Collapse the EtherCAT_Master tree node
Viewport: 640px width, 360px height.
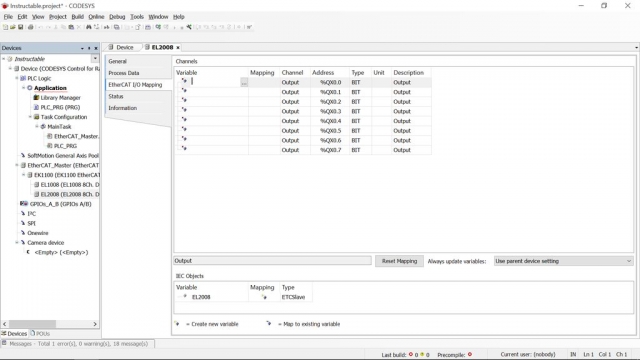click(x=17, y=165)
